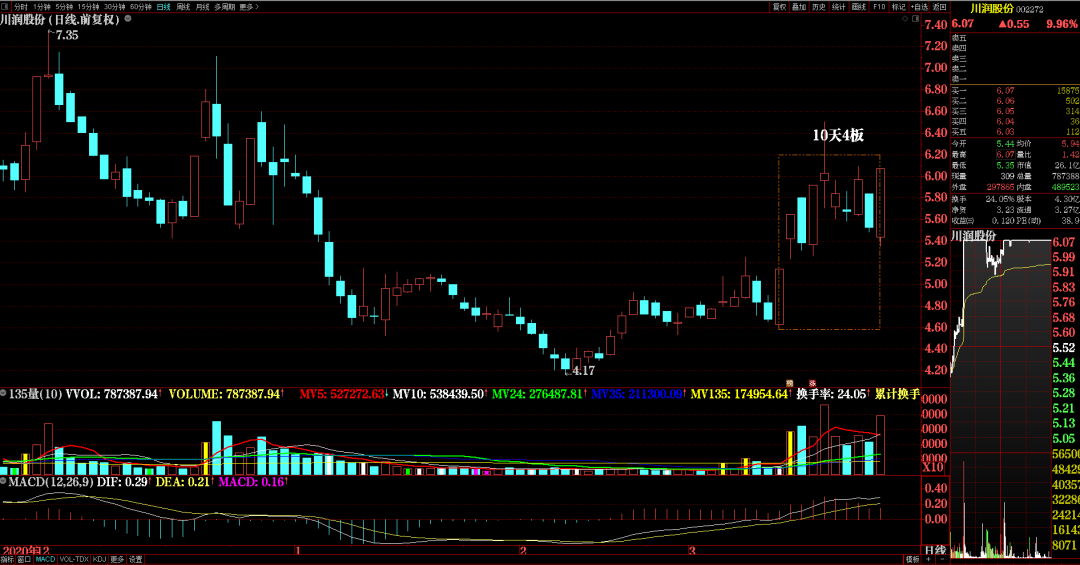Click the 日线 tab under the mini intraday chart
Screen dimensions: 1080x565
(935, 550)
